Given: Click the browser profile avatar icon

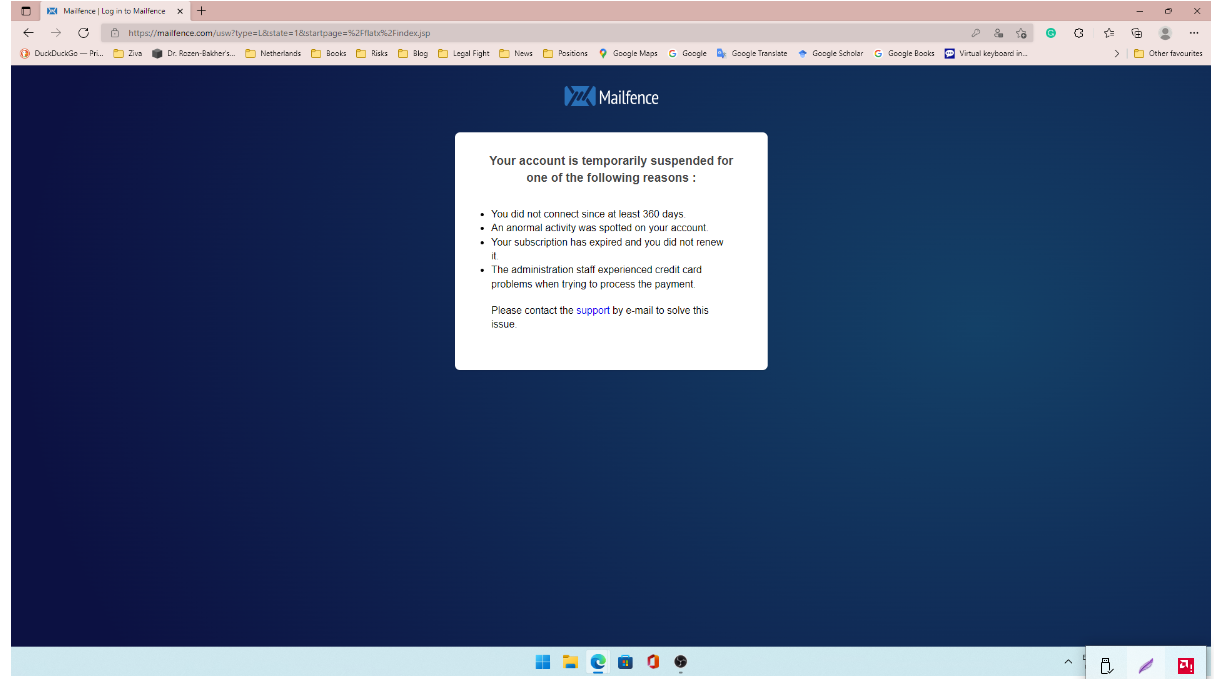Looking at the screenshot, I should point(1165,33).
